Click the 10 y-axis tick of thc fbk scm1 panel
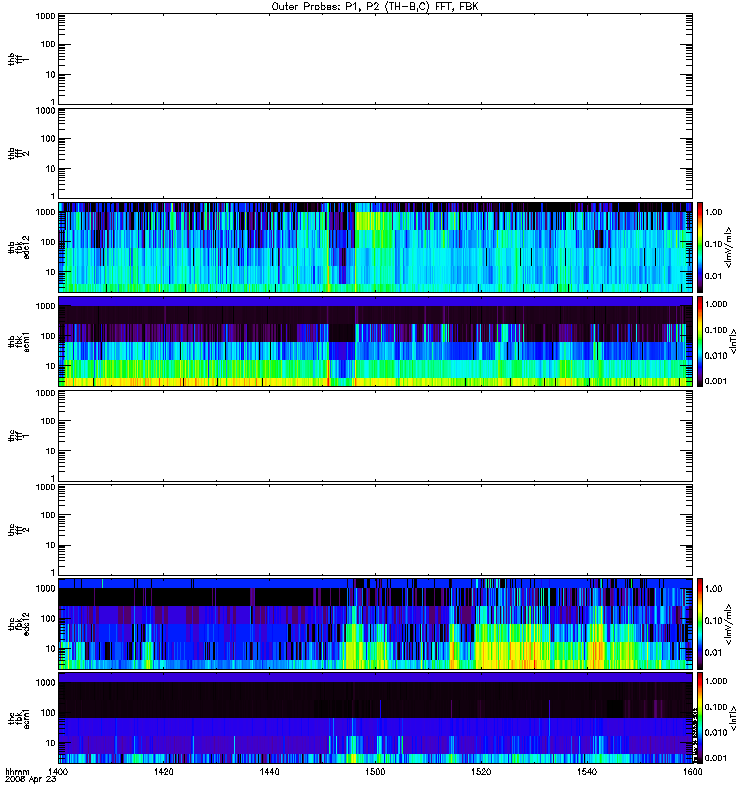Screen dimensions: 750x800 click(x=51, y=743)
